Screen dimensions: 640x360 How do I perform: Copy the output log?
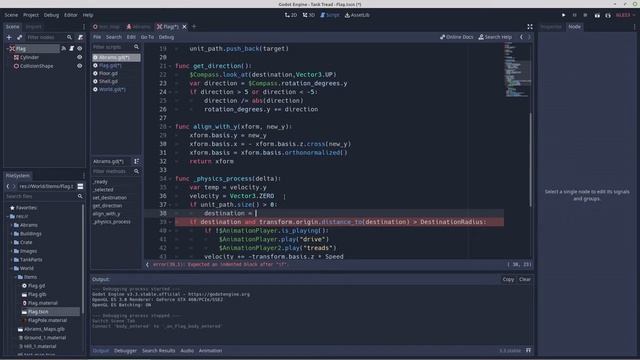pos(508,280)
